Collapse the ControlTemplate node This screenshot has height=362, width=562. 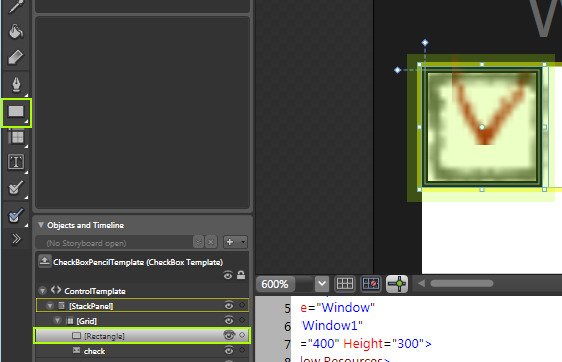click(x=43, y=291)
